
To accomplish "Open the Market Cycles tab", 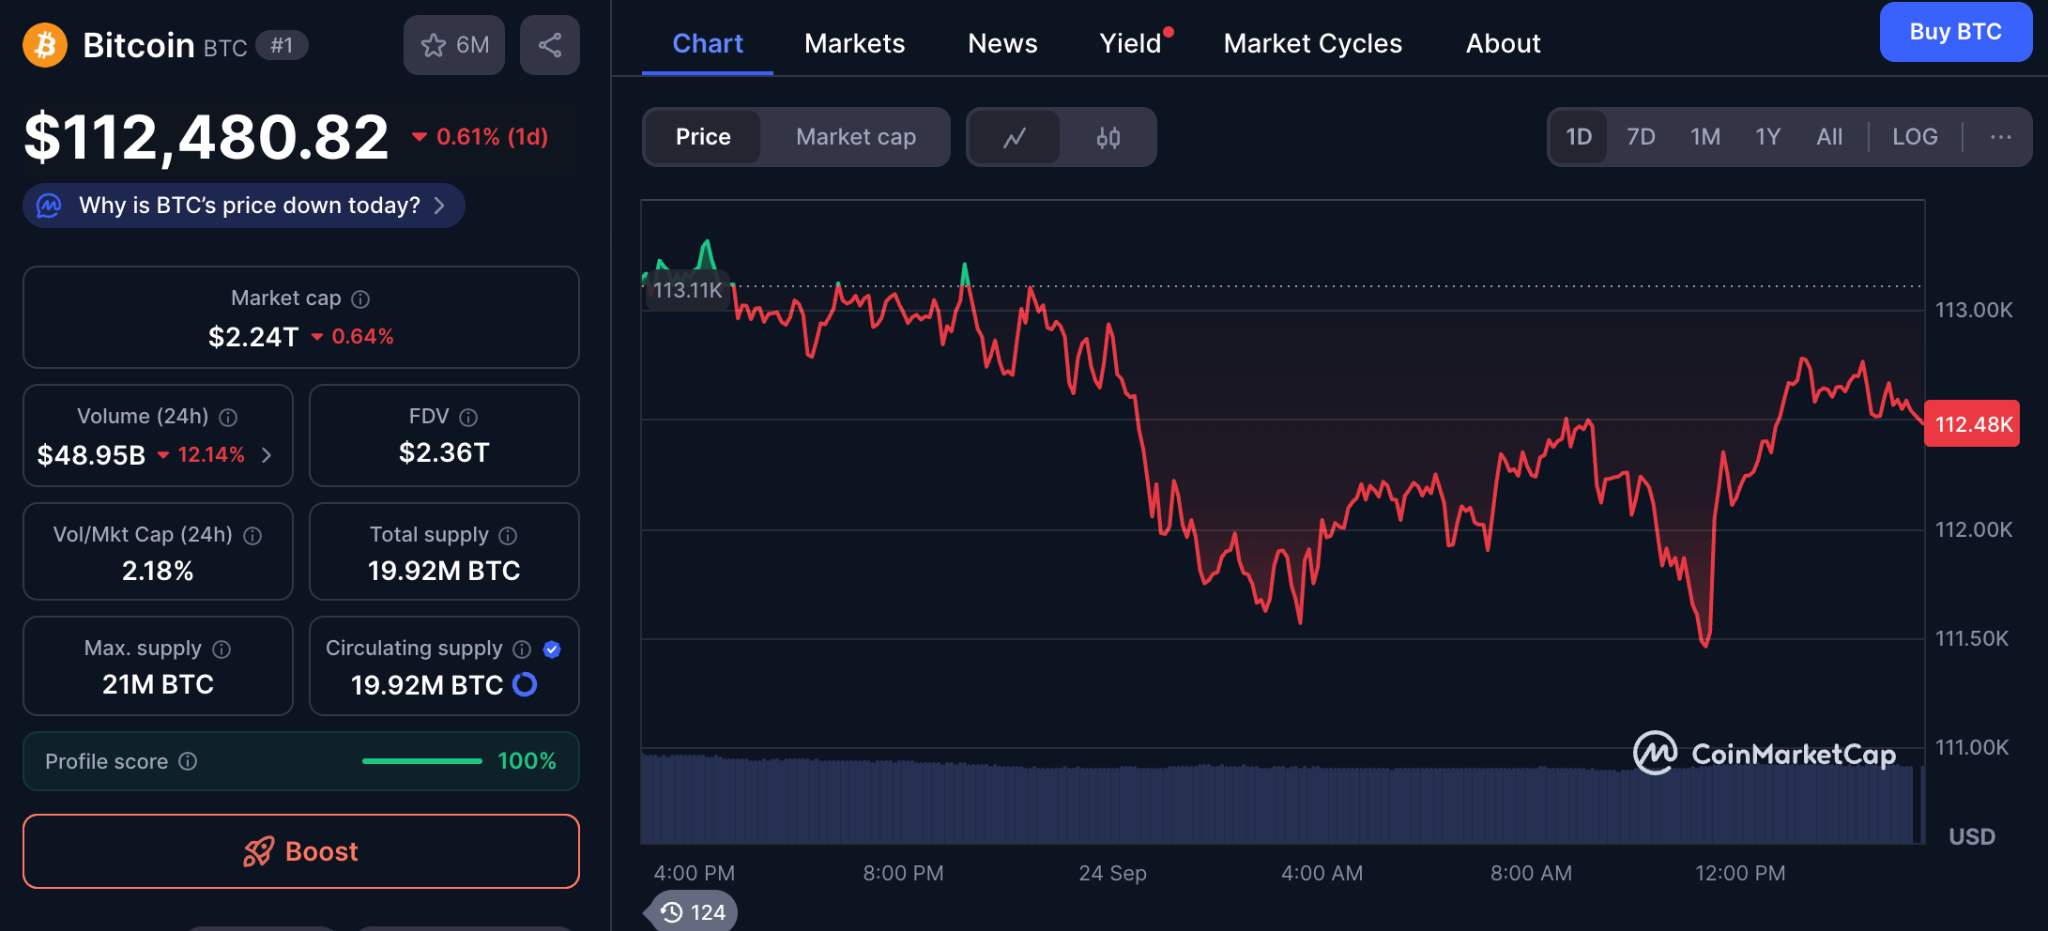I will tap(1312, 44).
